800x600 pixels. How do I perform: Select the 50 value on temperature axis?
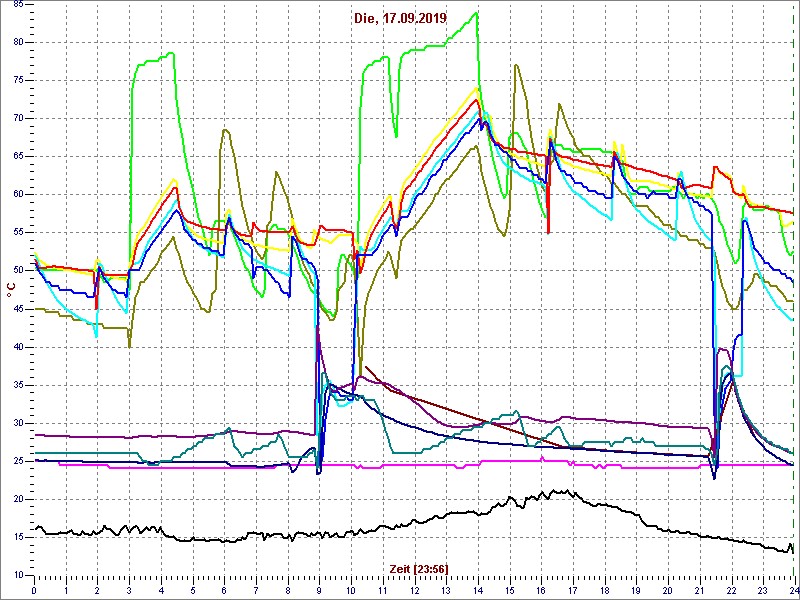coord(17,271)
